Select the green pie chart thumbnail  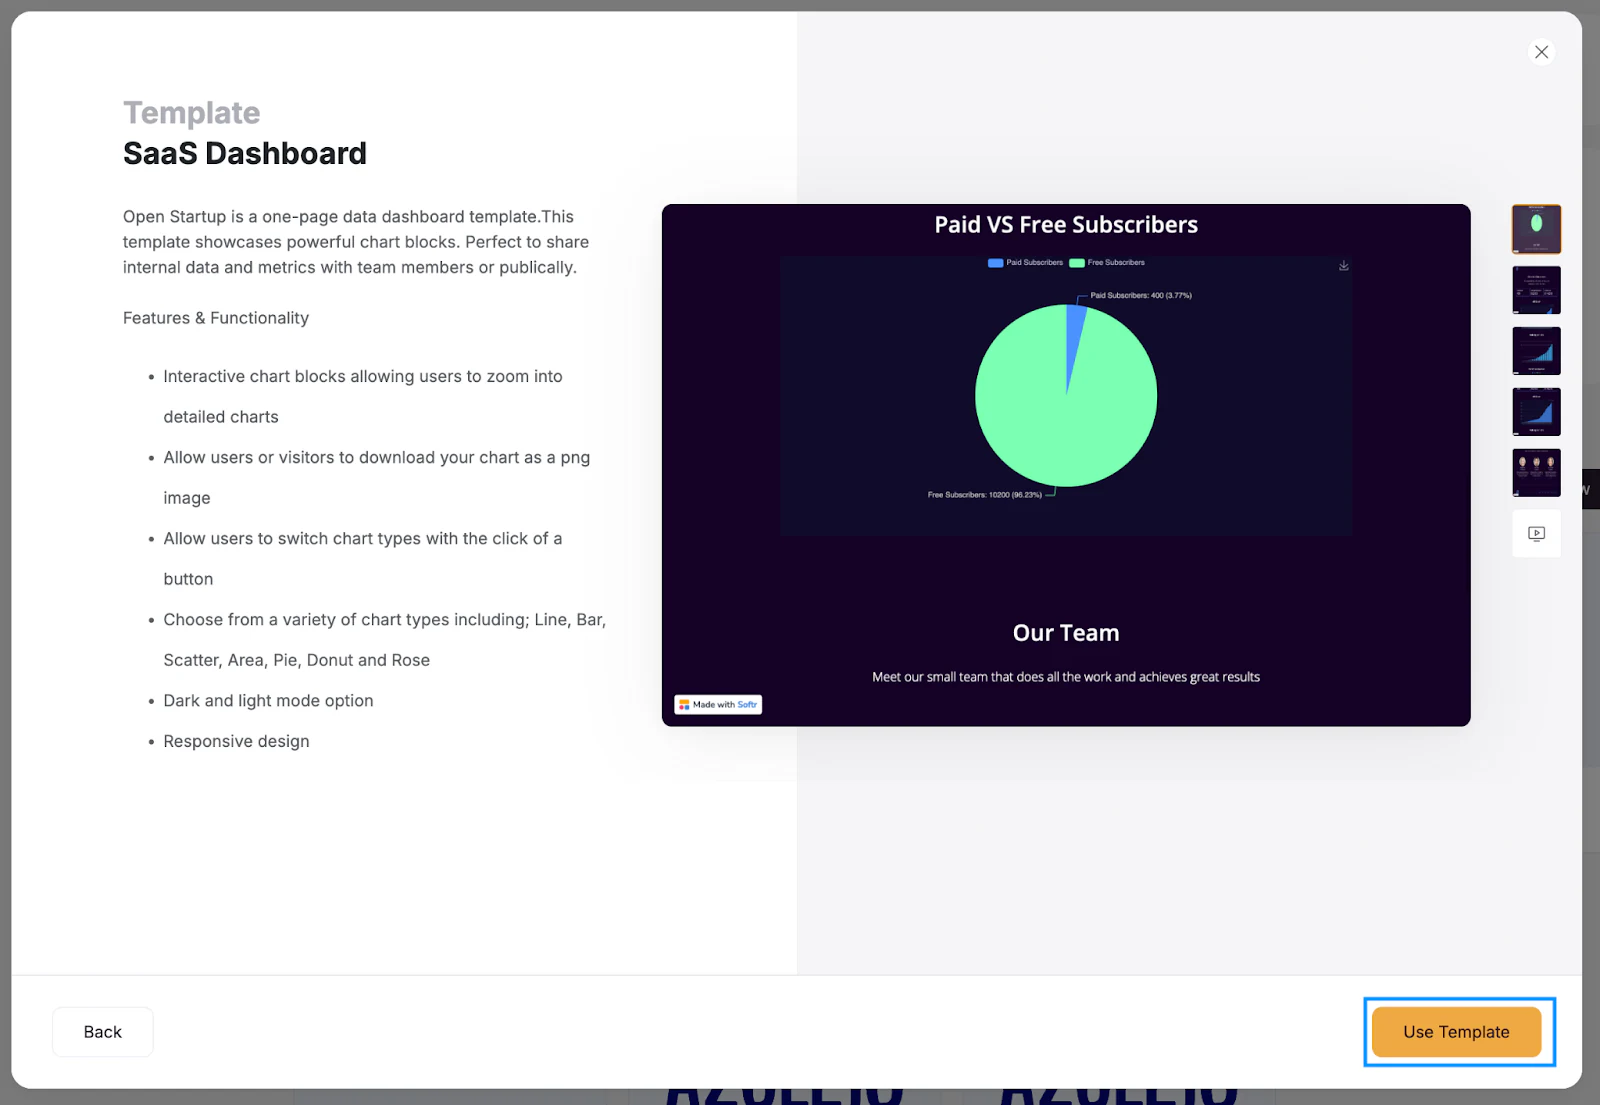1537,229
